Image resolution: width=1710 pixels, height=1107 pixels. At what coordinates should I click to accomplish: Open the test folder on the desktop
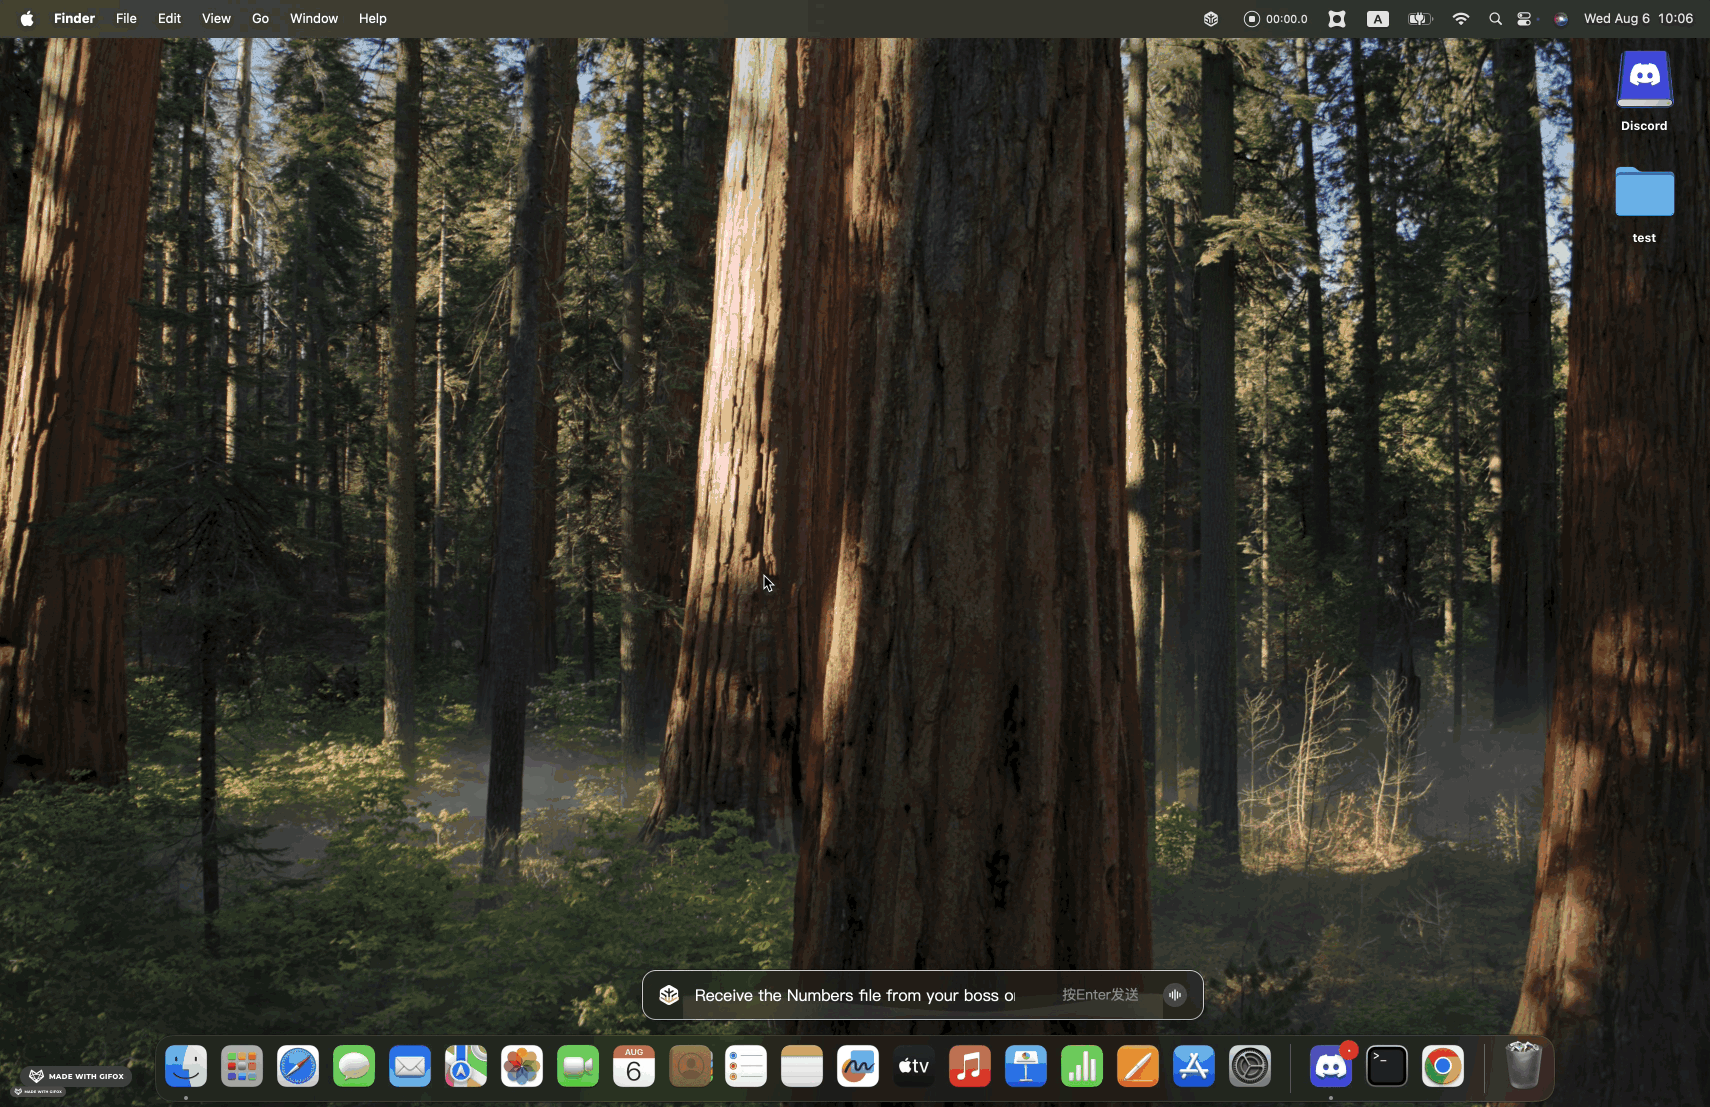tap(1643, 193)
